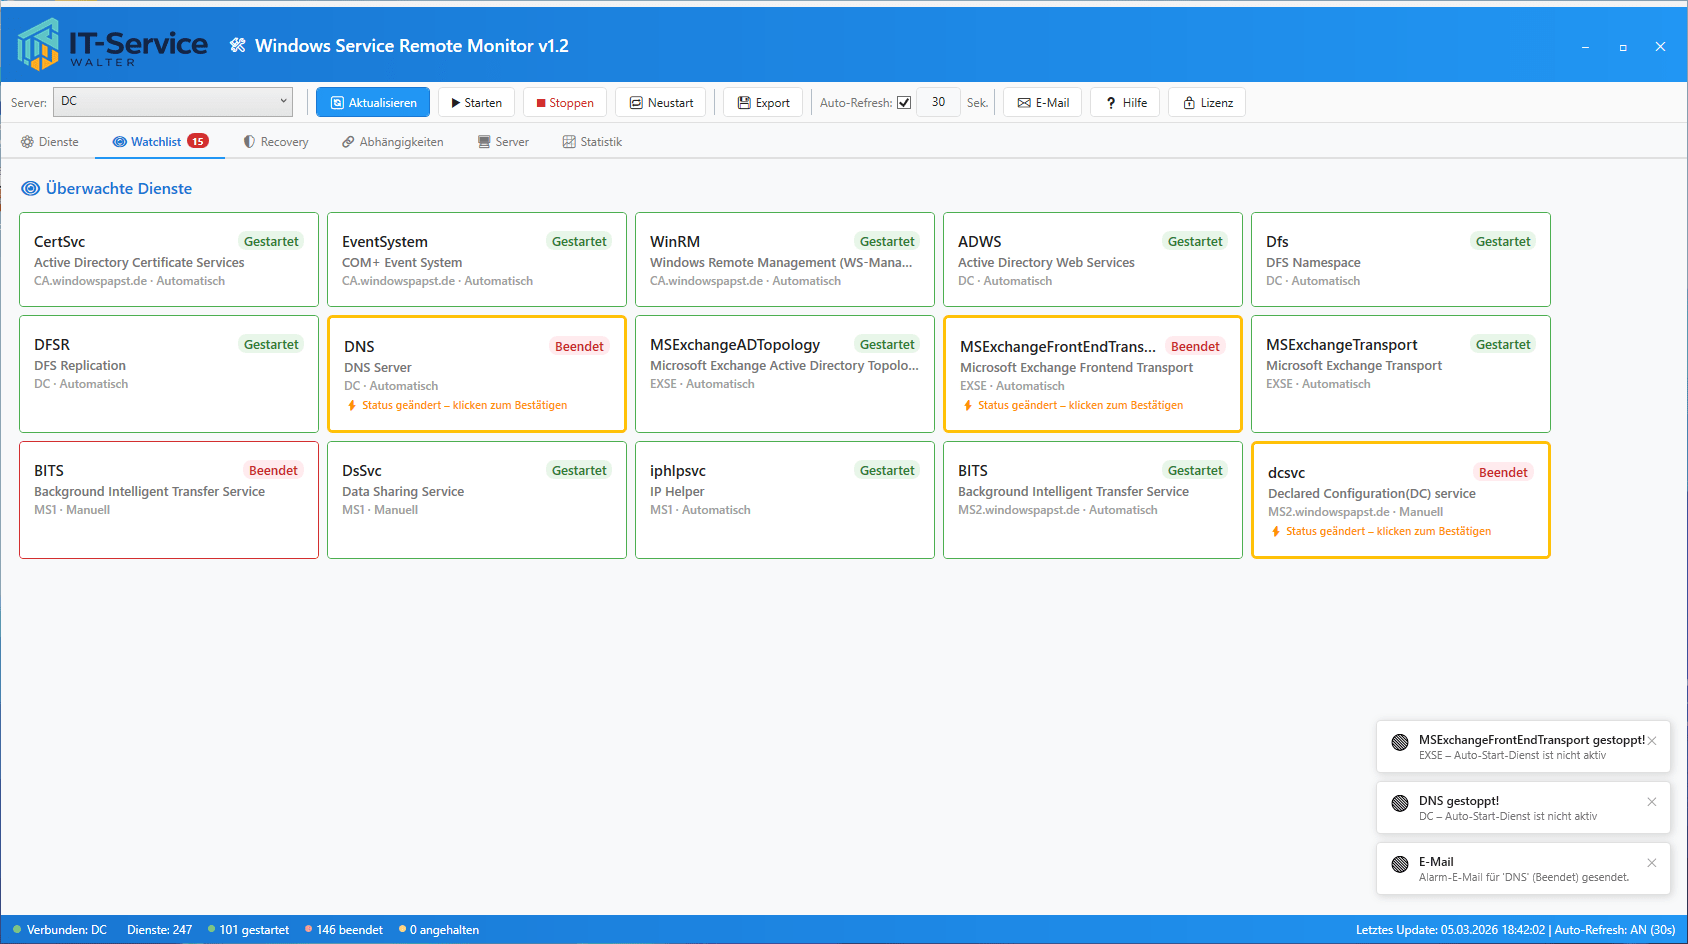Image resolution: width=1688 pixels, height=944 pixels.
Task: Restart the service via Neustart
Action: point(661,103)
